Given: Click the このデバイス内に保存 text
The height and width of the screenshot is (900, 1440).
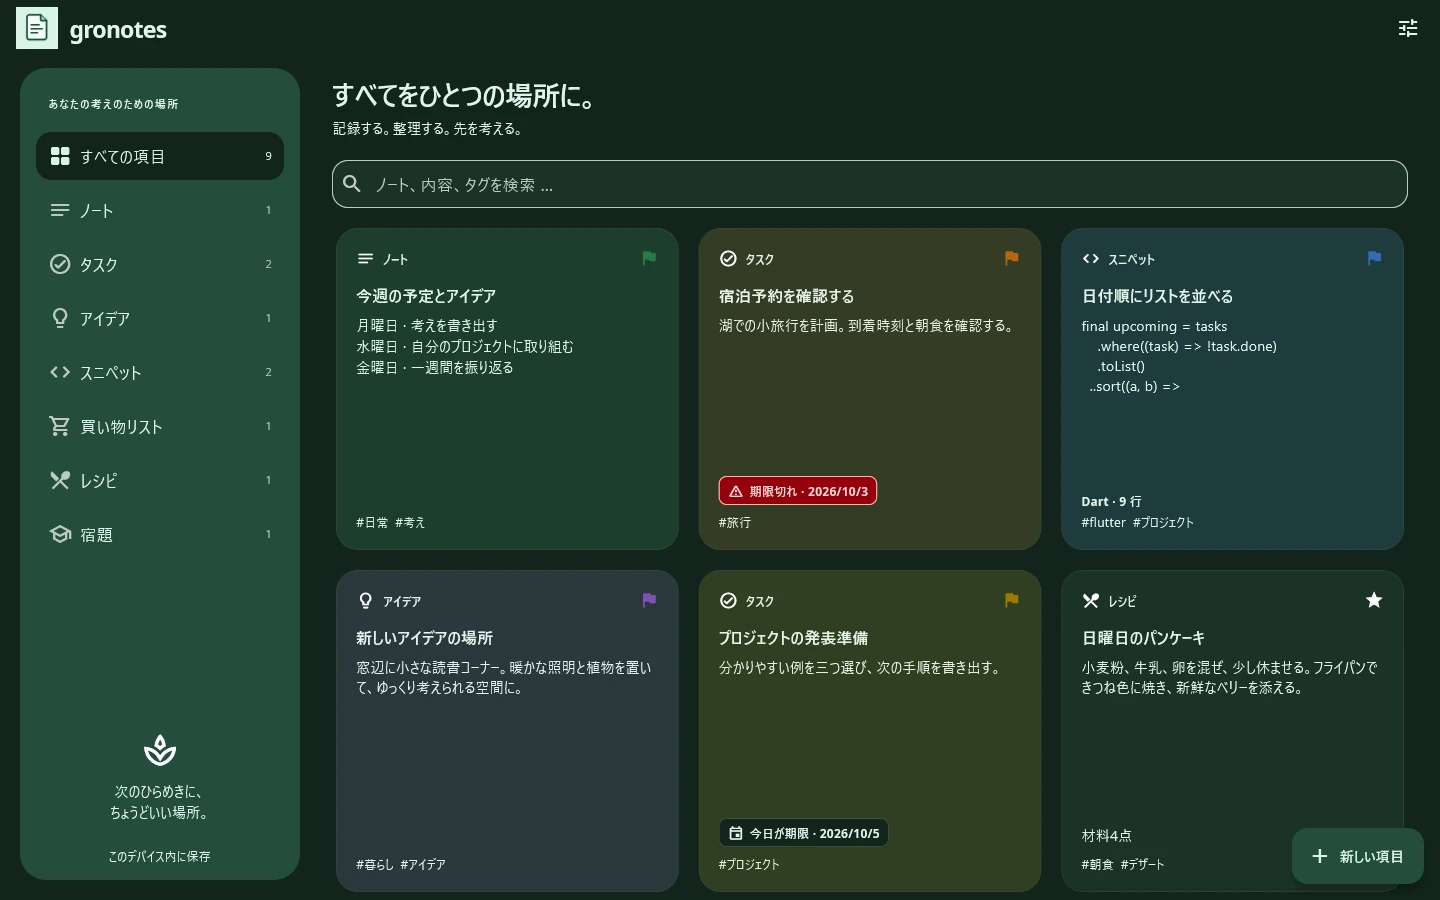Looking at the screenshot, I should click(160, 856).
